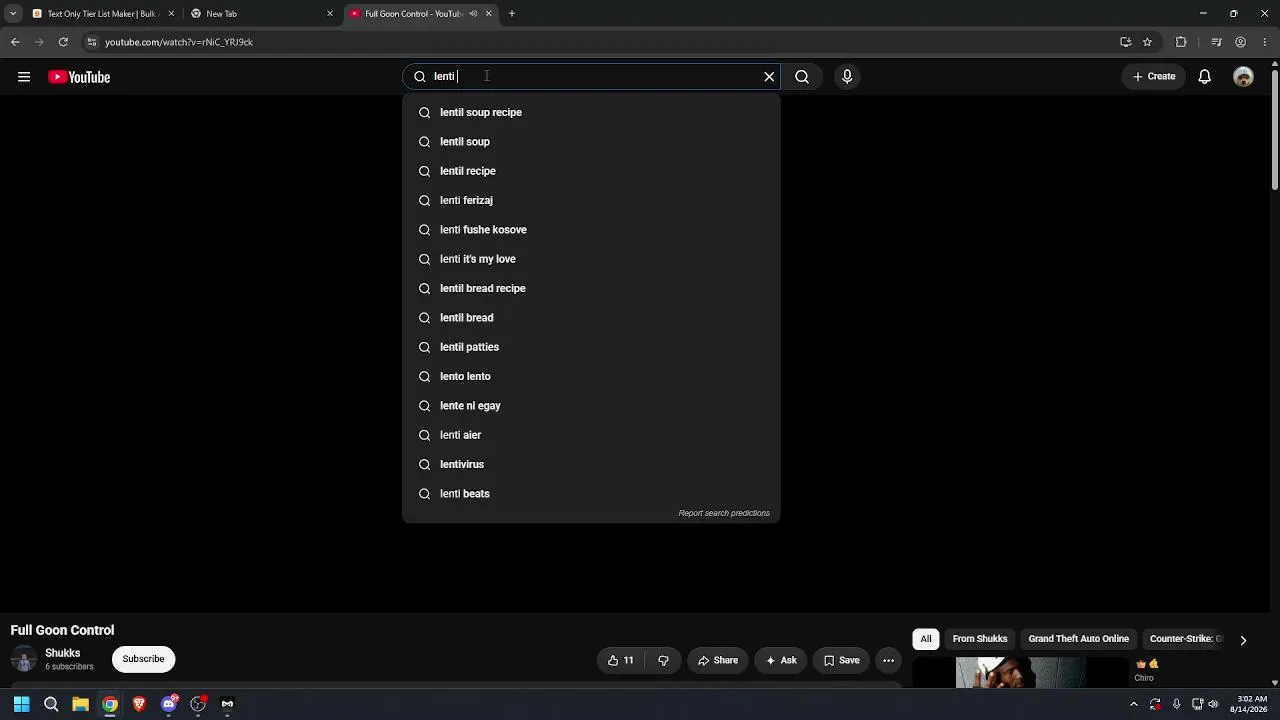Open the media controls icon
The image size is (1280, 720).
pos(1216,42)
